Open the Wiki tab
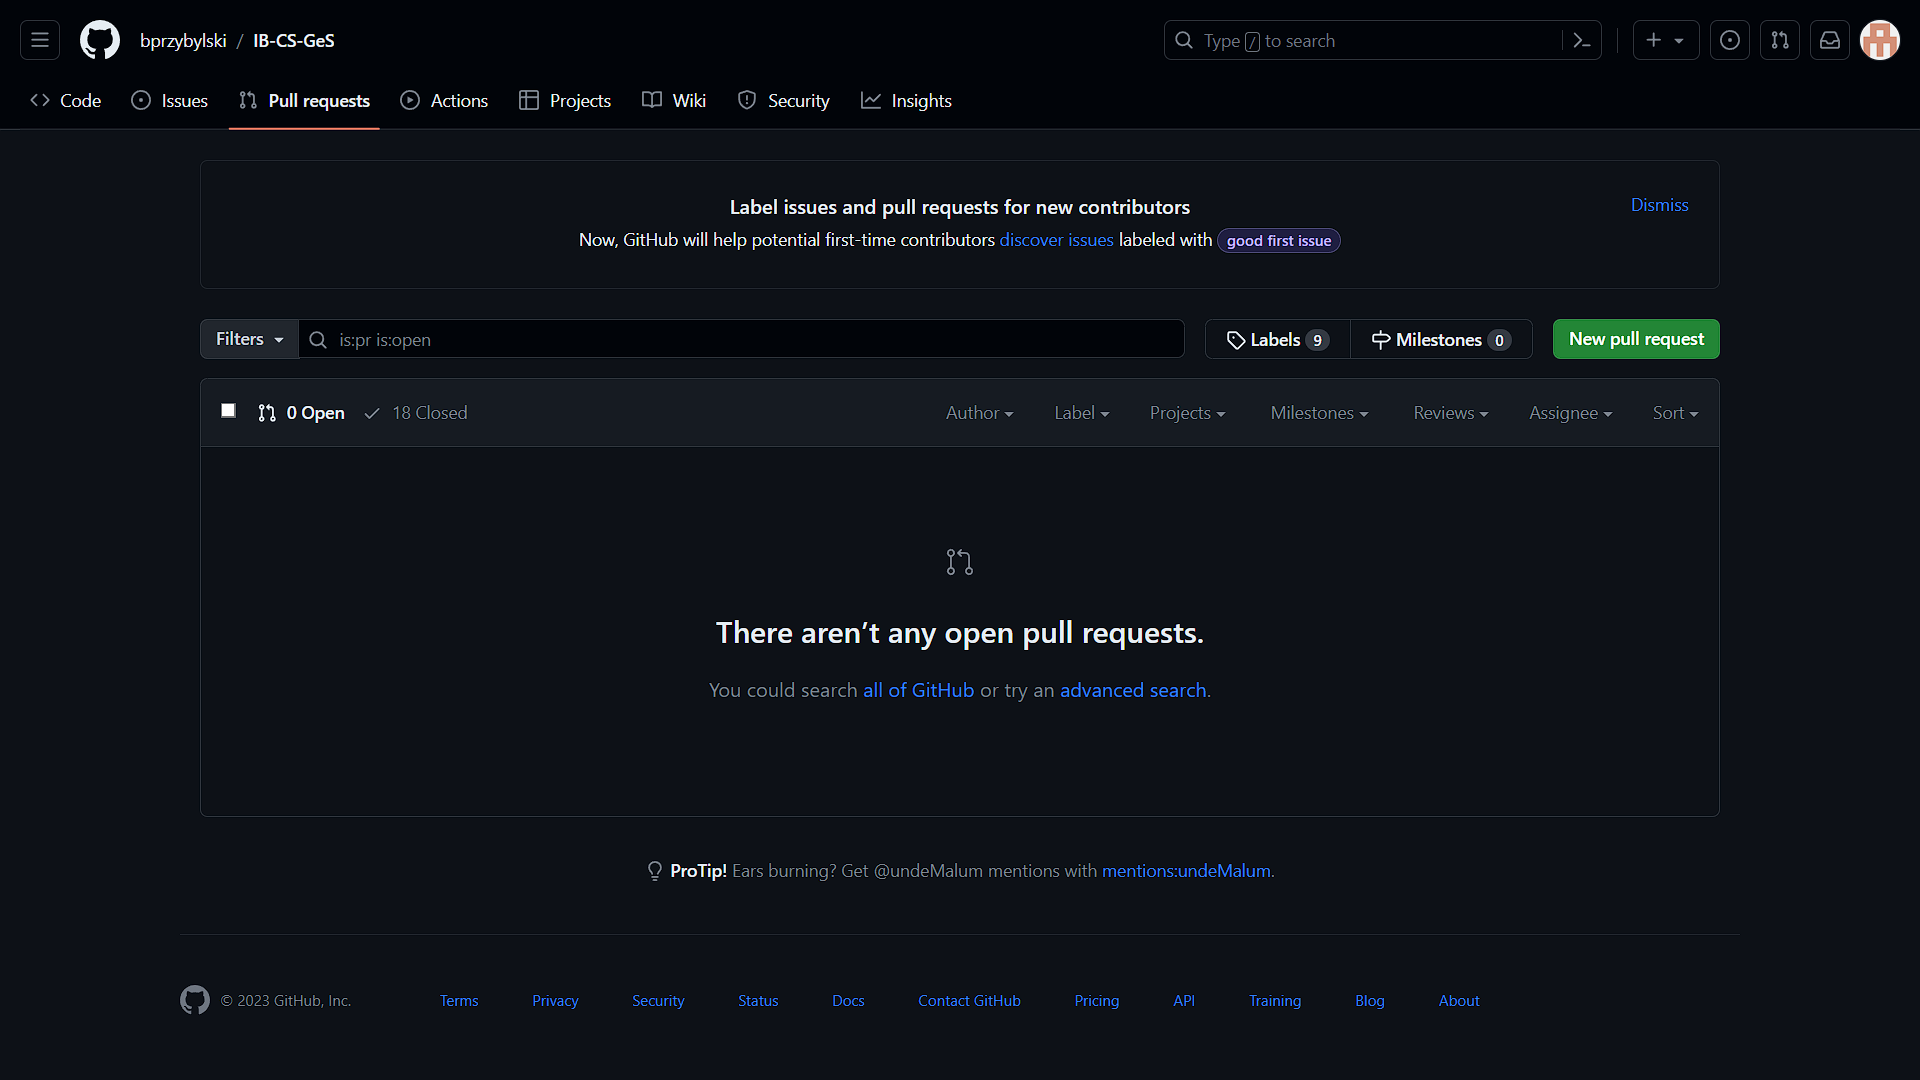This screenshot has width=1920, height=1080. coord(674,100)
